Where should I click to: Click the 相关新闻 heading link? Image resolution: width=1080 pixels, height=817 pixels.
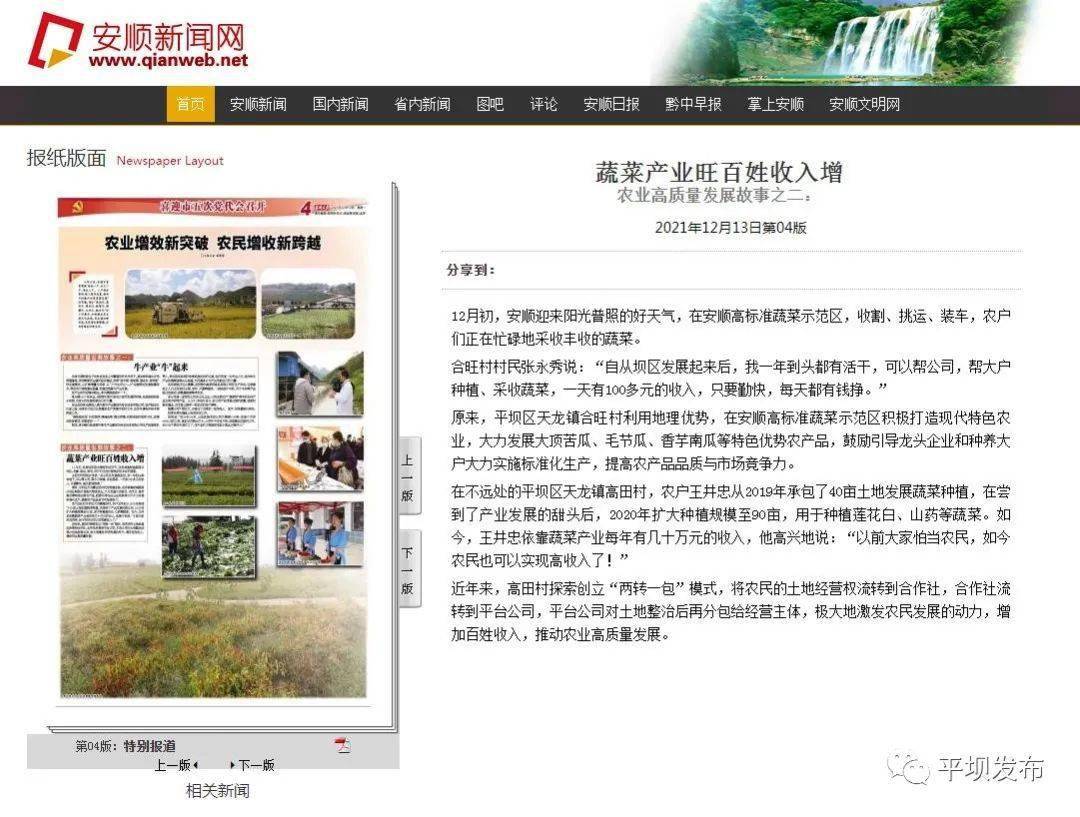[218, 791]
